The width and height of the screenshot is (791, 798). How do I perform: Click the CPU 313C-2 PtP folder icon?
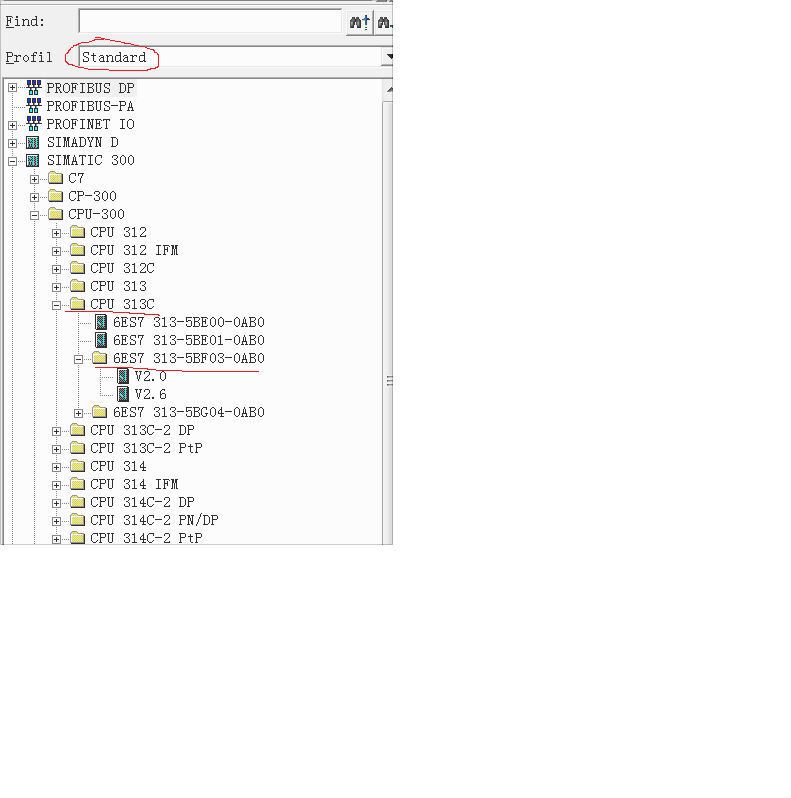(x=77, y=448)
